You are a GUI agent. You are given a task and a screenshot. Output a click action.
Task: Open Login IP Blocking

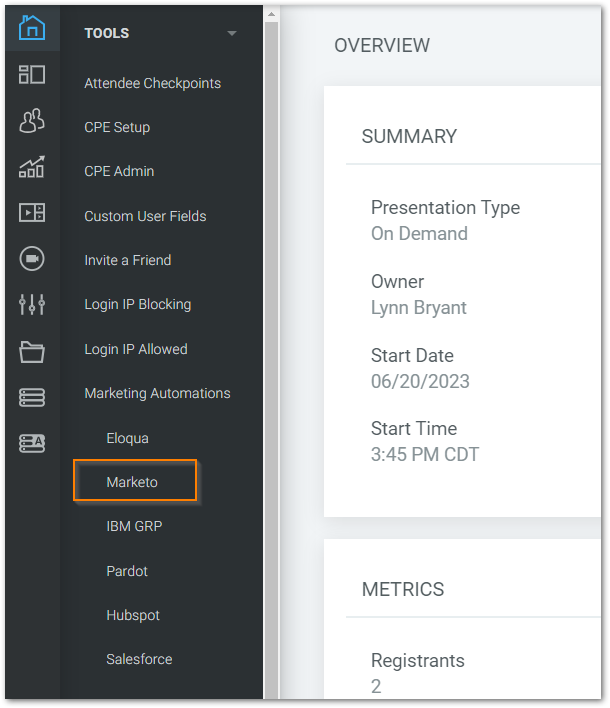(138, 304)
